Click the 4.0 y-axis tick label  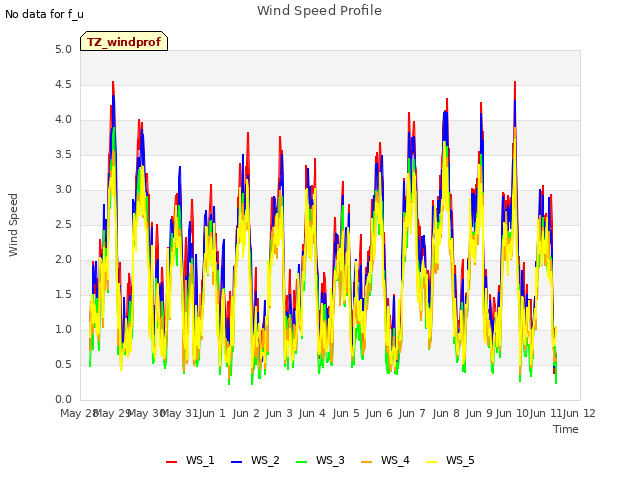tap(63, 120)
